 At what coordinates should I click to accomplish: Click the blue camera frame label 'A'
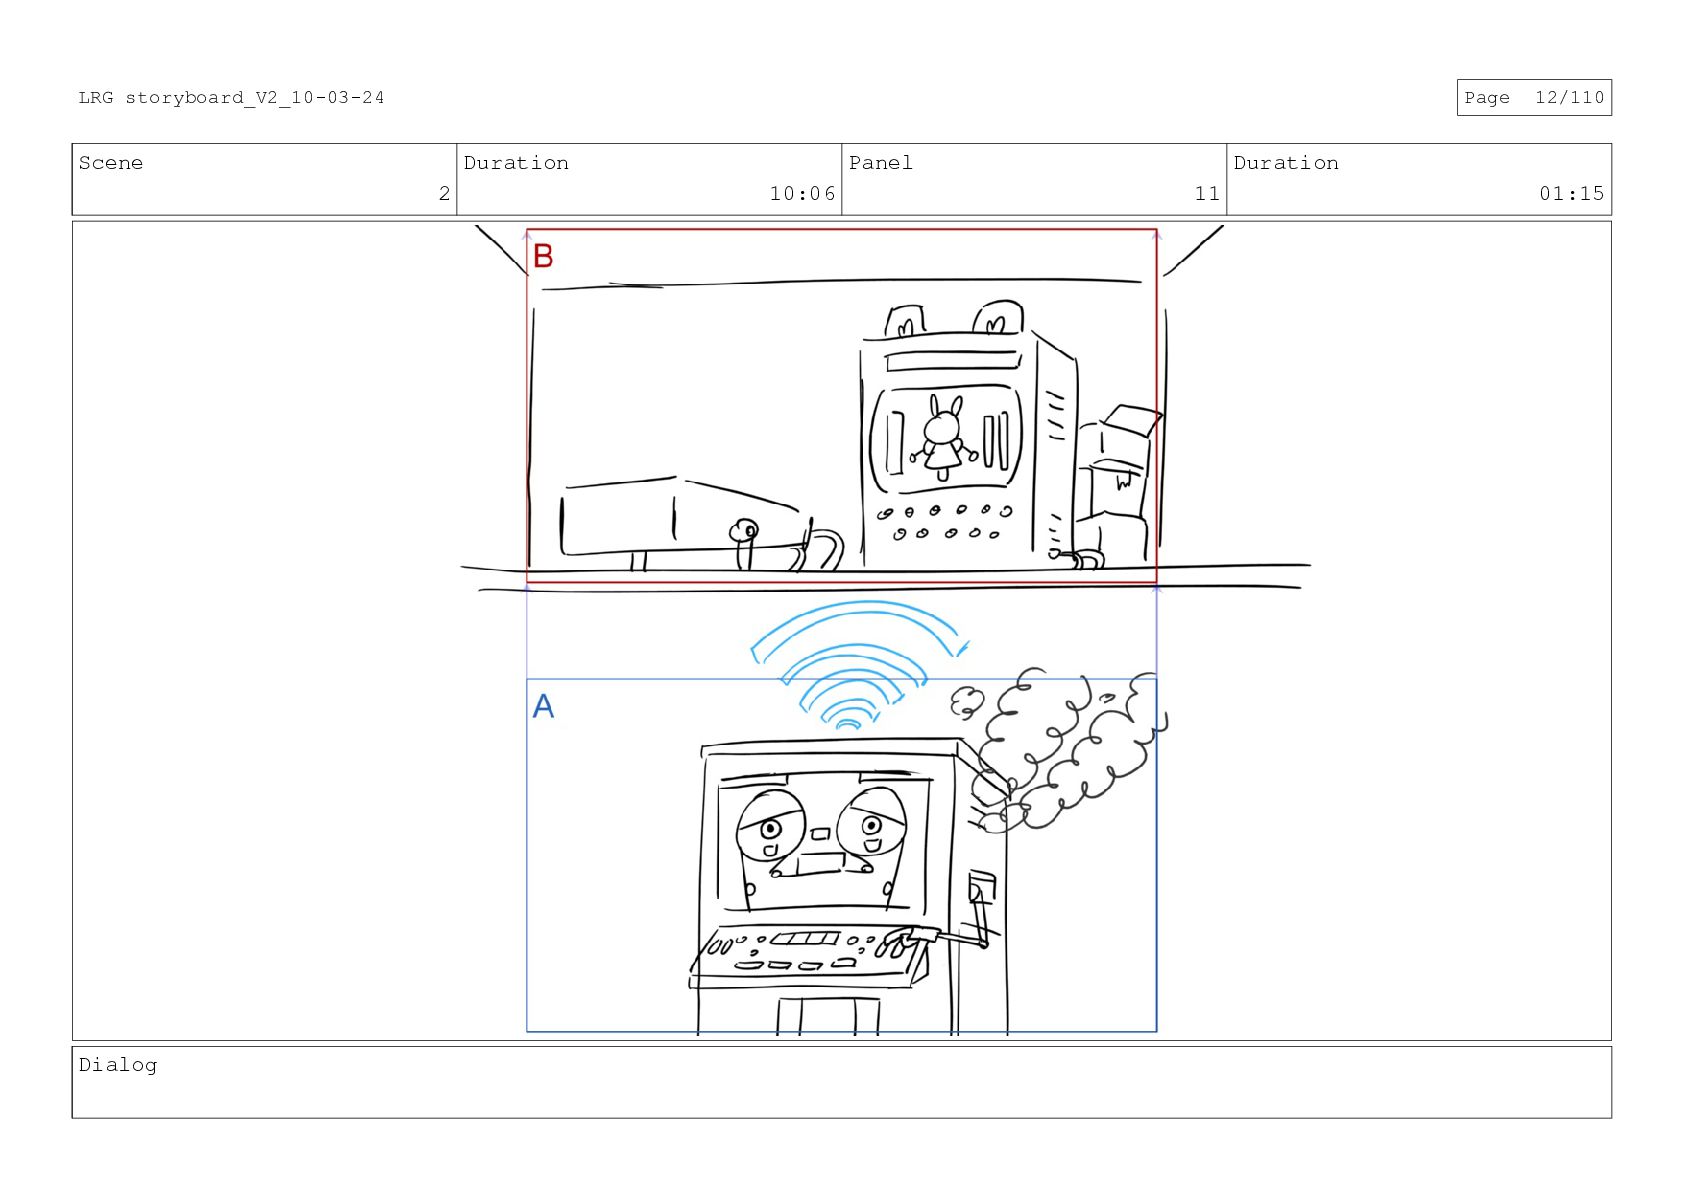pyautogui.click(x=543, y=706)
